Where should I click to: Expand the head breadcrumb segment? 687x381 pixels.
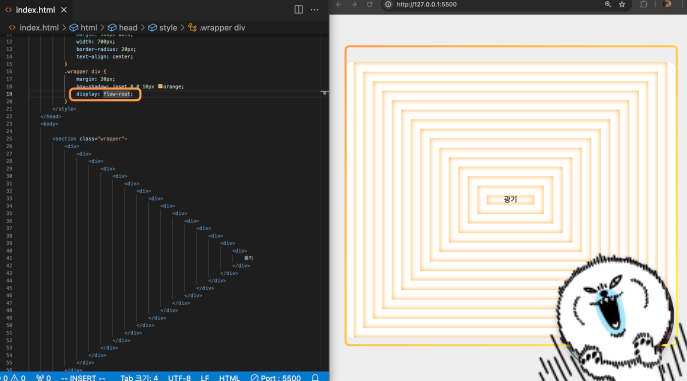123,28
